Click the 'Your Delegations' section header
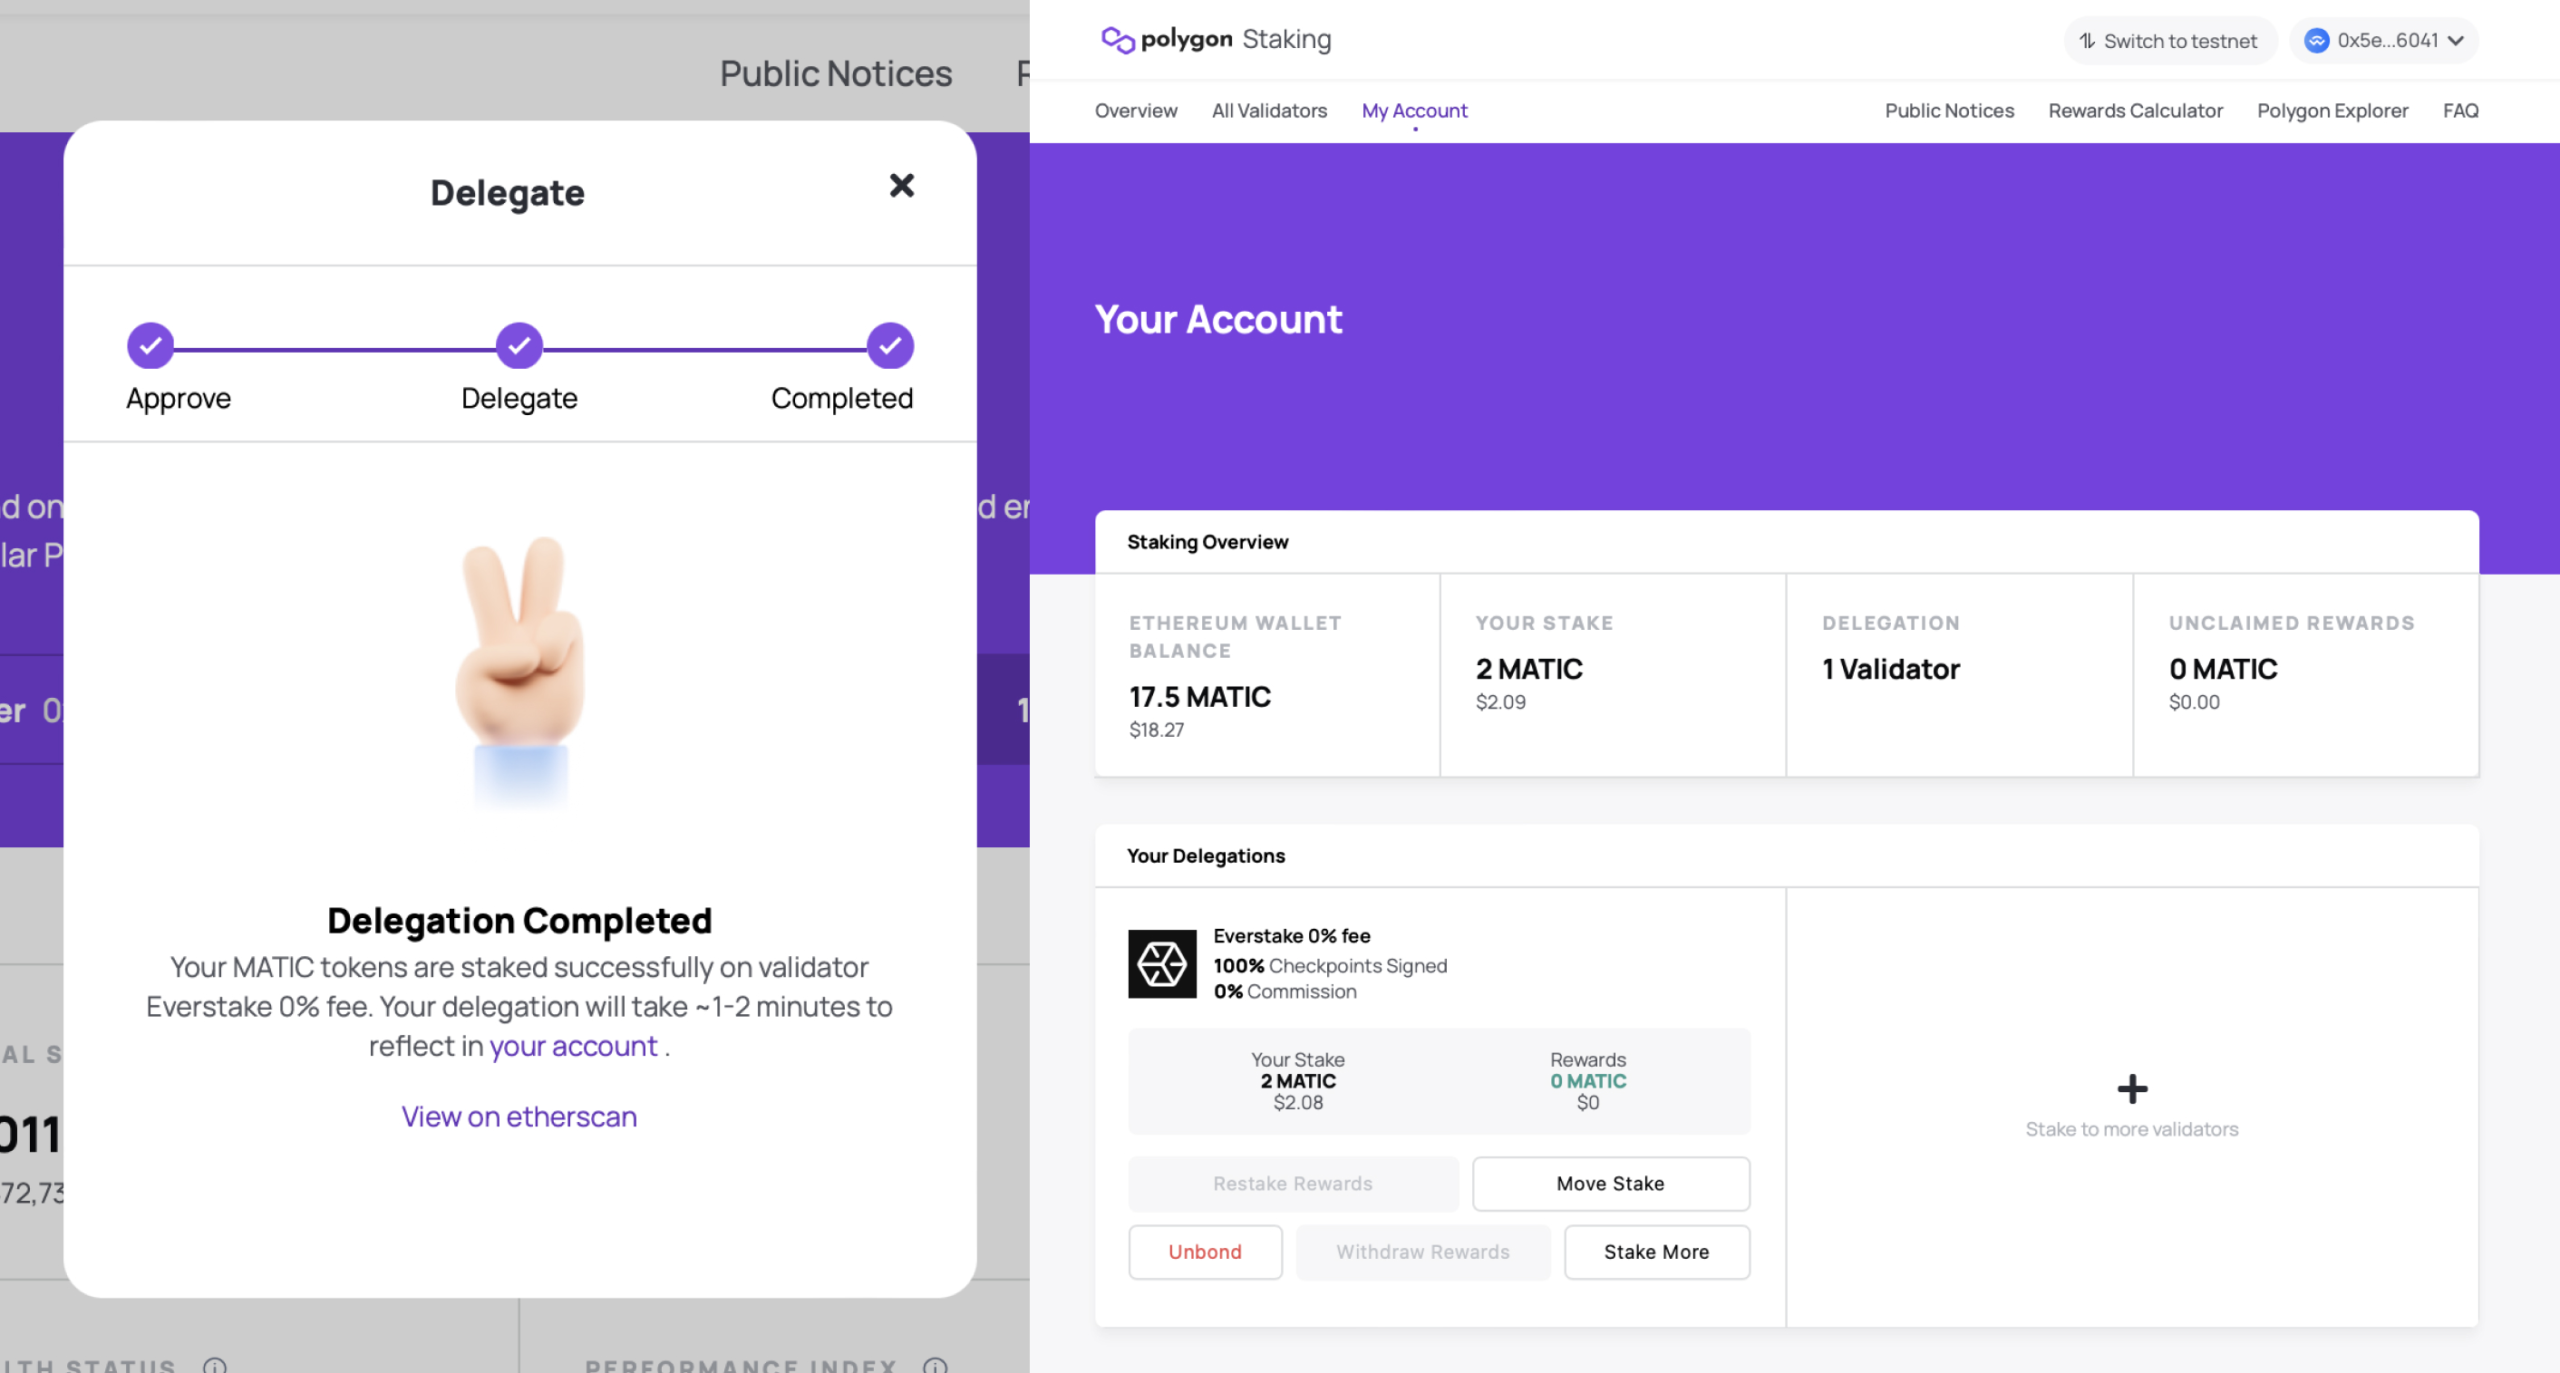The width and height of the screenshot is (2560, 1373). (x=1206, y=856)
